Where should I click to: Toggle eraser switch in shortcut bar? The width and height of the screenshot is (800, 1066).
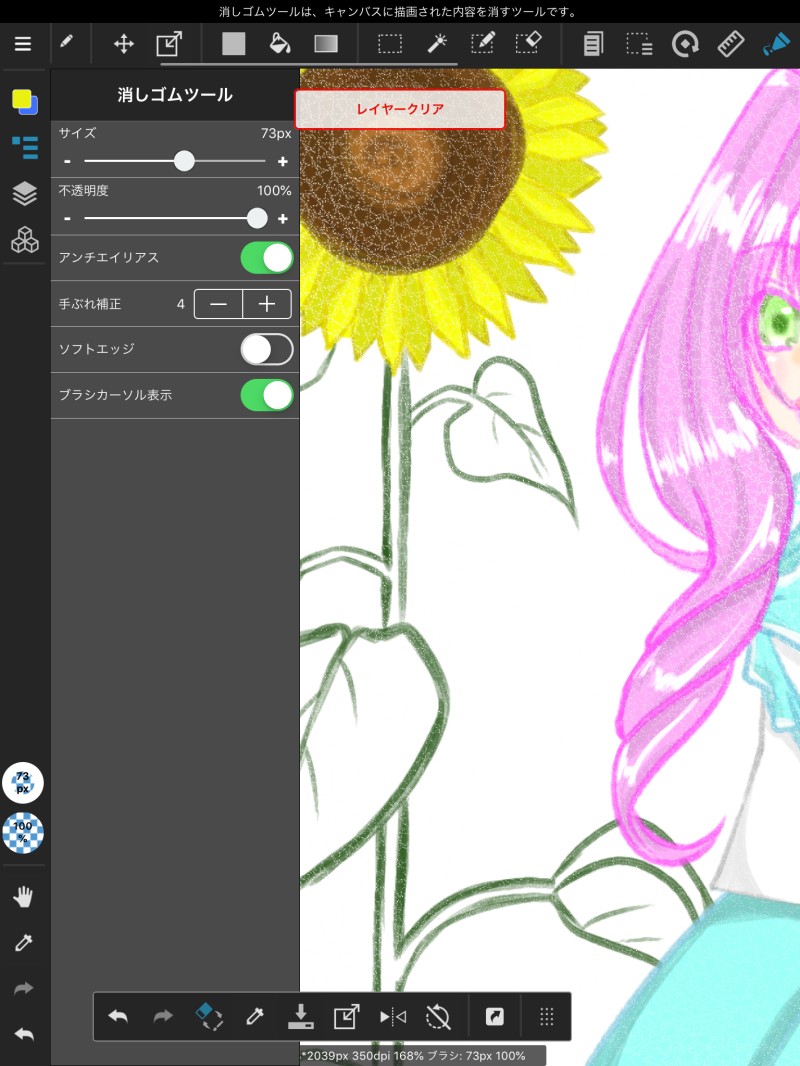(x=209, y=1016)
